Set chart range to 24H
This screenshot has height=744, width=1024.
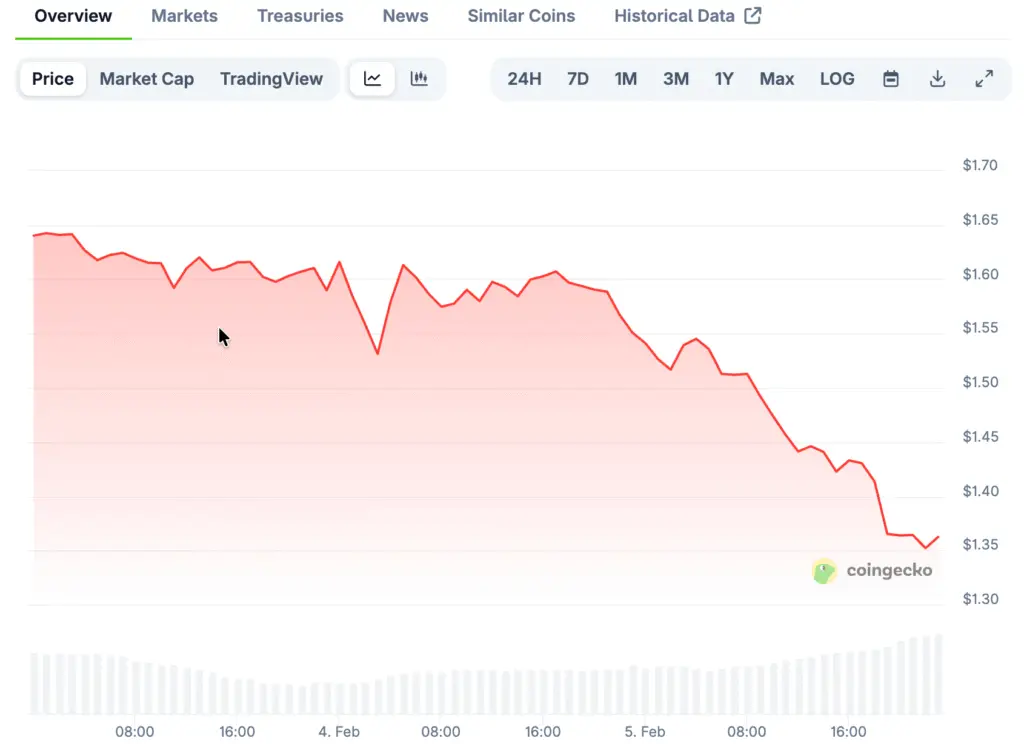(x=524, y=79)
